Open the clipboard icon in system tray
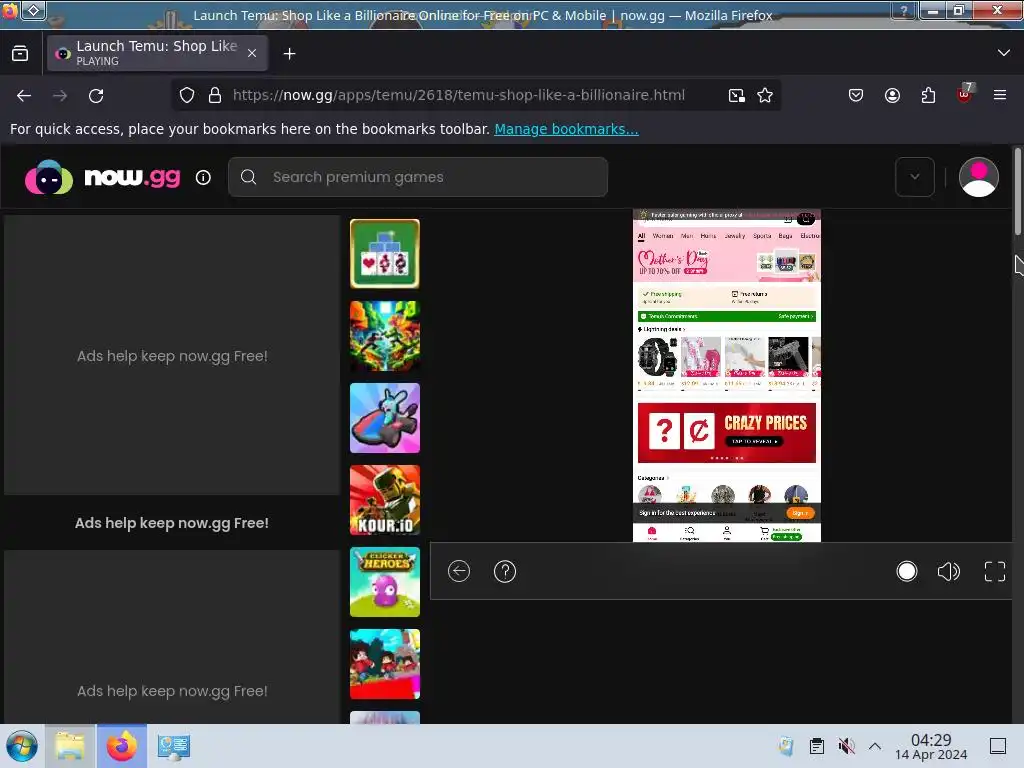1024x768 pixels. [x=816, y=746]
